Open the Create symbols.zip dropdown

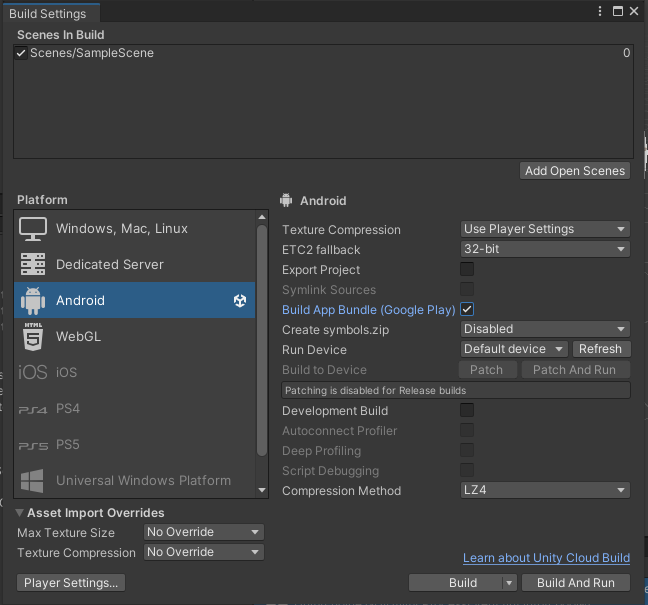click(x=545, y=329)
